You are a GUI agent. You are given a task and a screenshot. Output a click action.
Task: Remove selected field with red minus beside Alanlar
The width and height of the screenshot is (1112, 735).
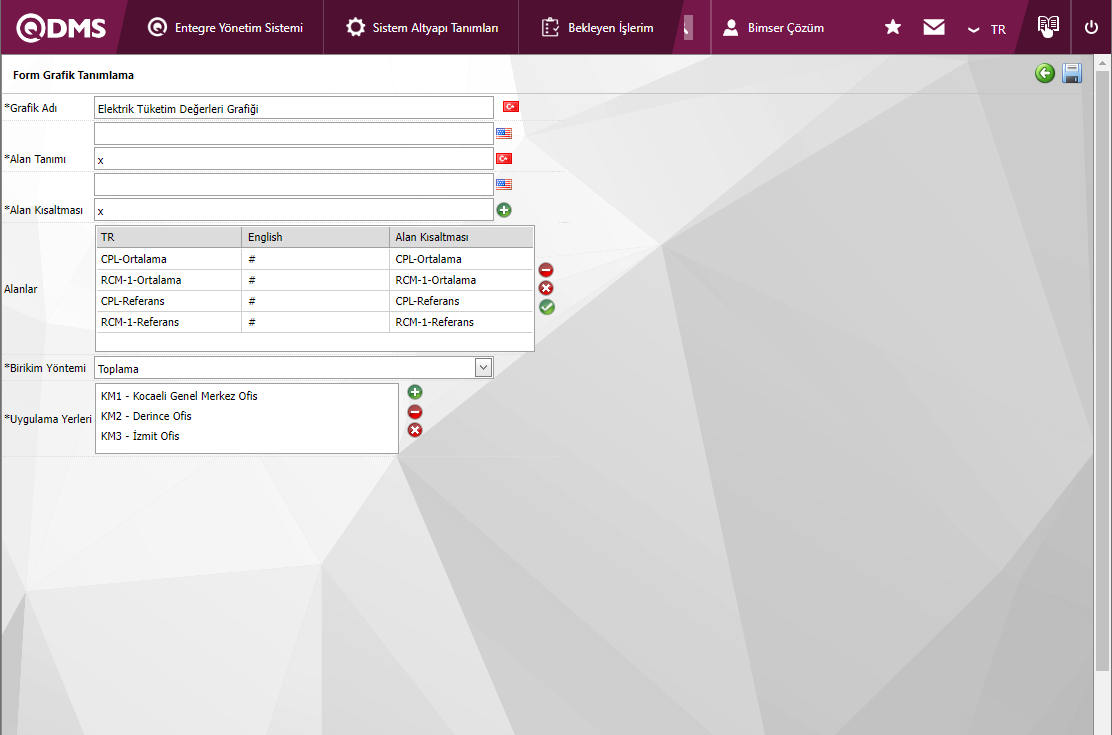(x=546, y=270)
